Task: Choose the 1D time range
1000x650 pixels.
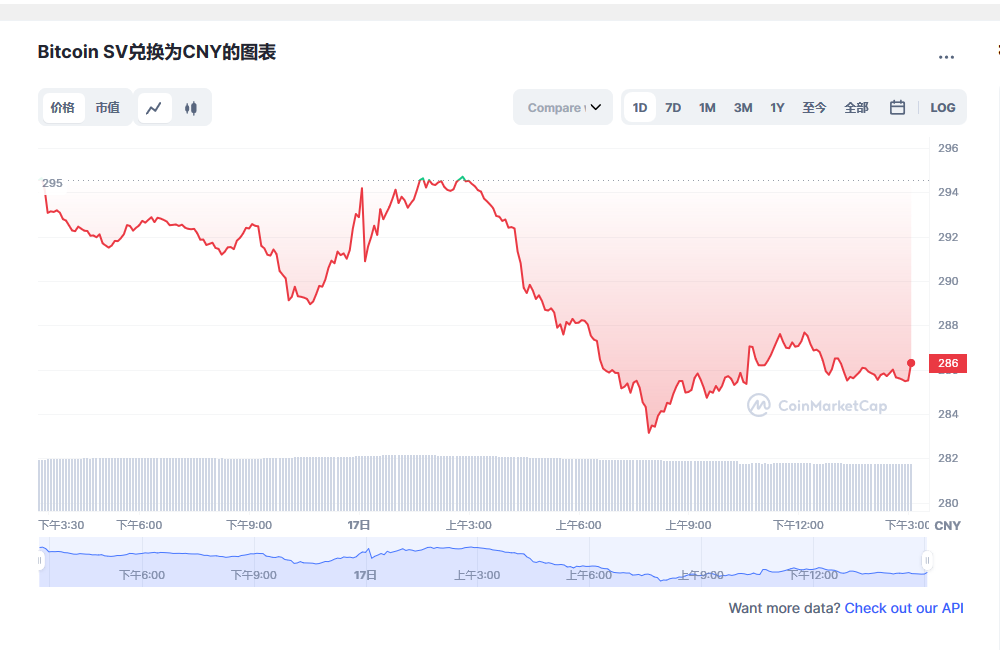Action: 640,107
